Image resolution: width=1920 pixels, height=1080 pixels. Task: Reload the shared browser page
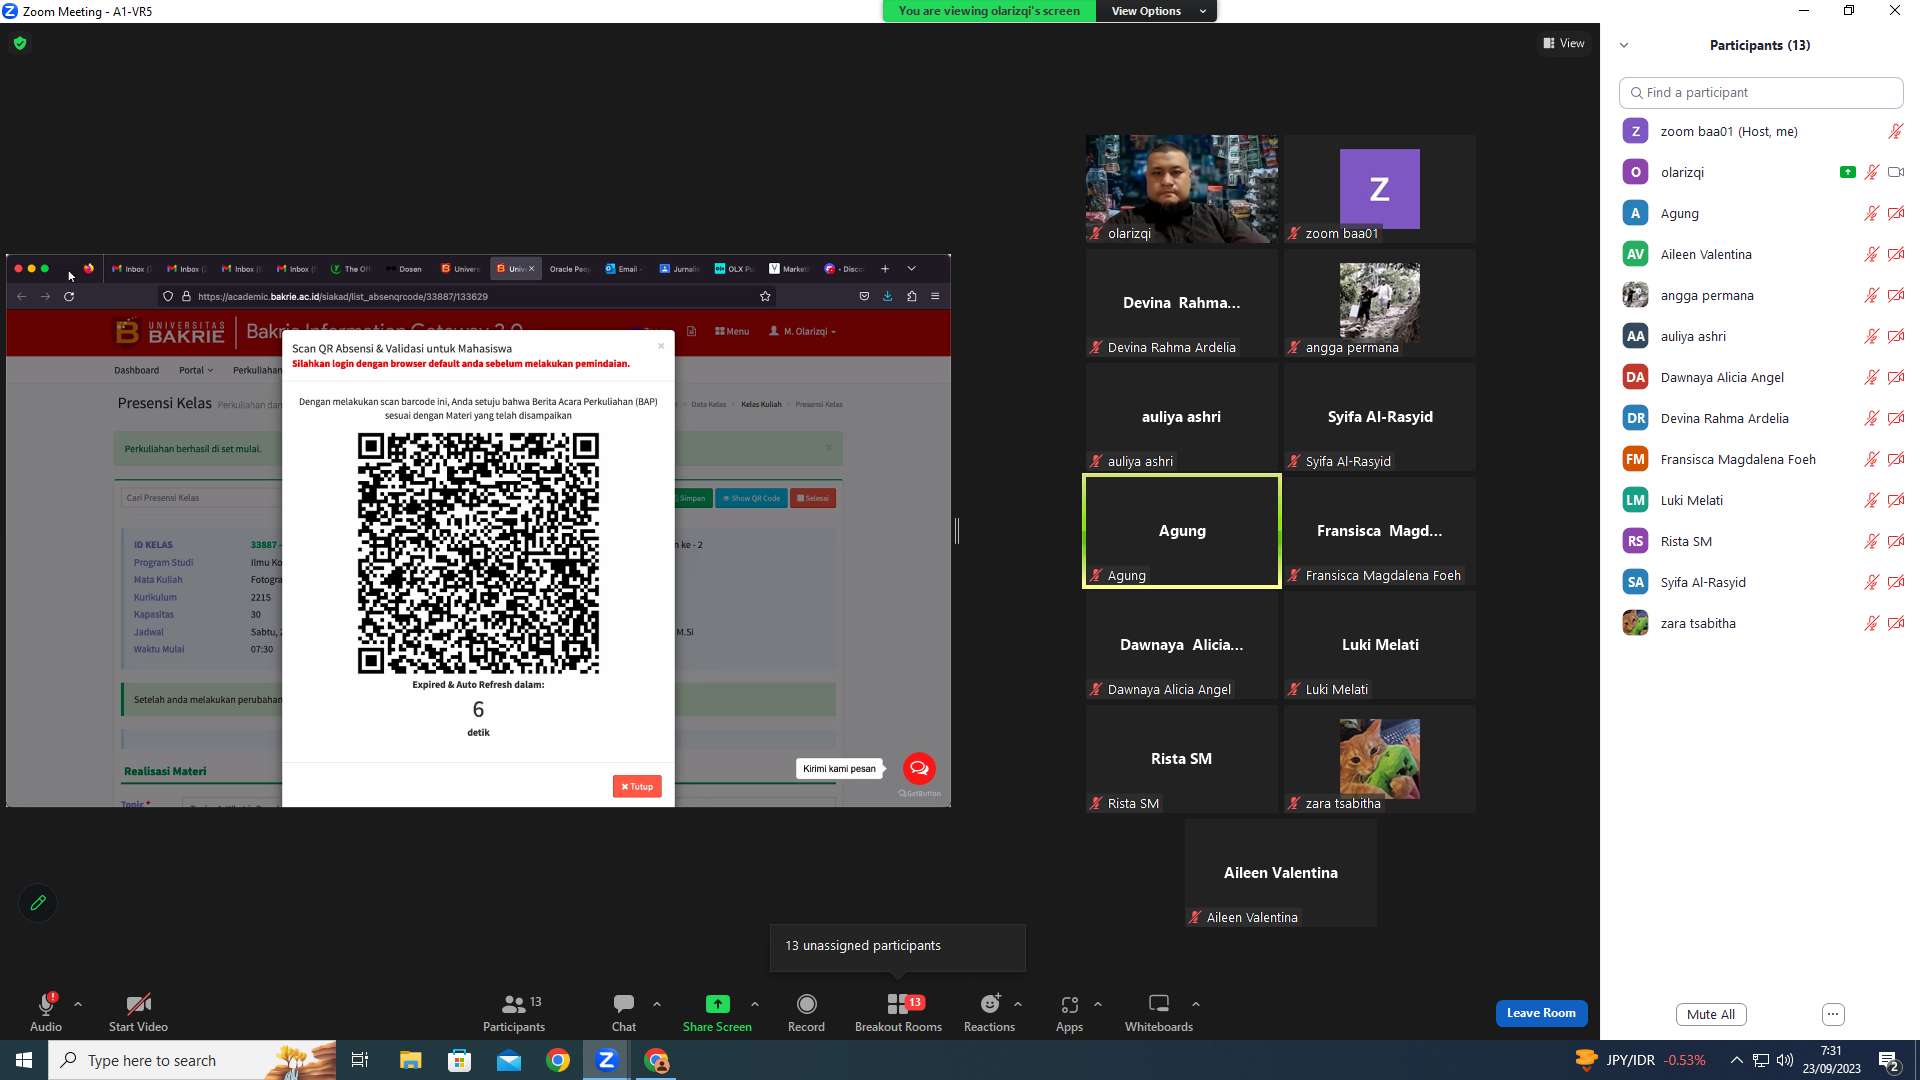click(69, 296)
